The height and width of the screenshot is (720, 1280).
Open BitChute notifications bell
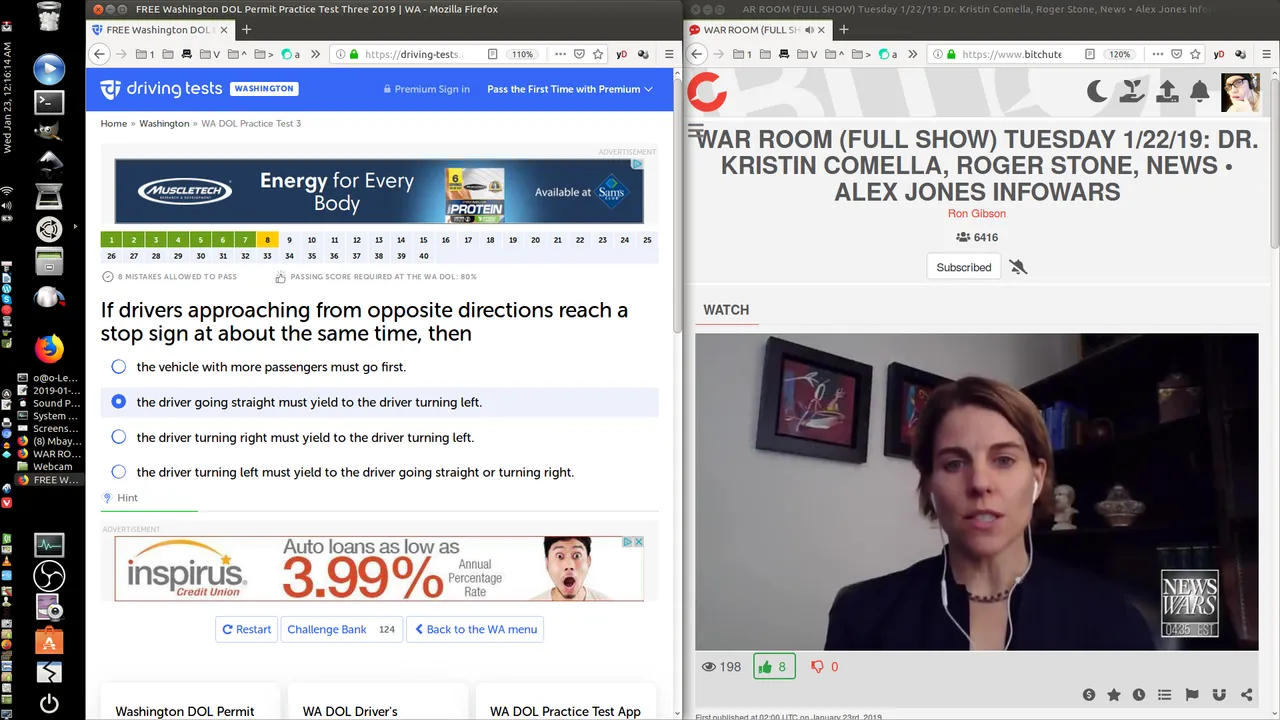tap(1200, 92)
